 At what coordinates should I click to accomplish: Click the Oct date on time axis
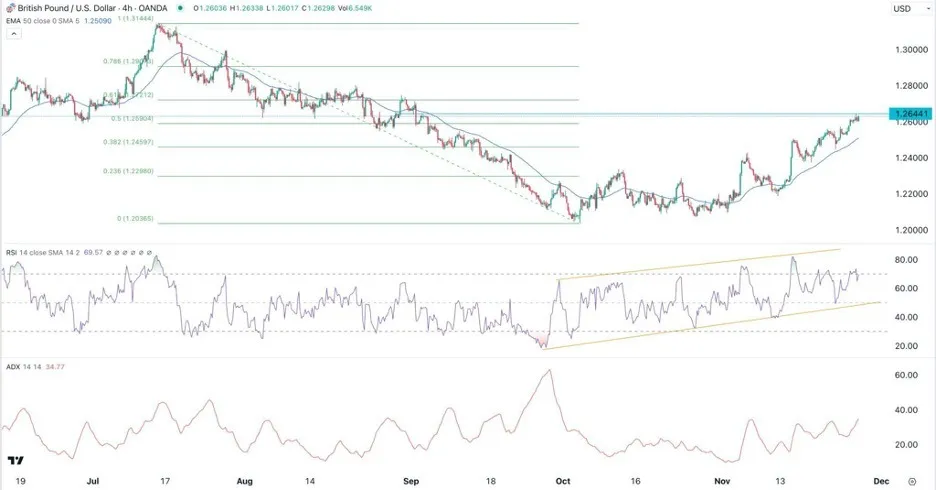point(563,481)
